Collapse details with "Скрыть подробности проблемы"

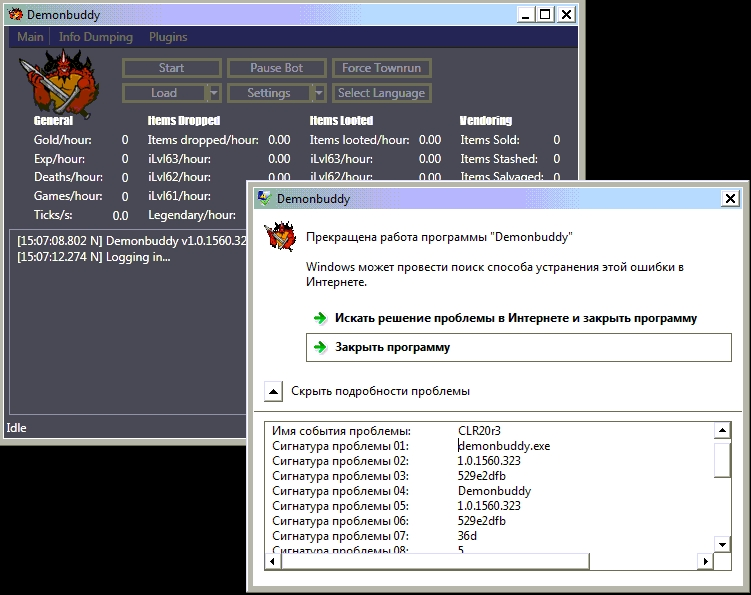[272, 391]
